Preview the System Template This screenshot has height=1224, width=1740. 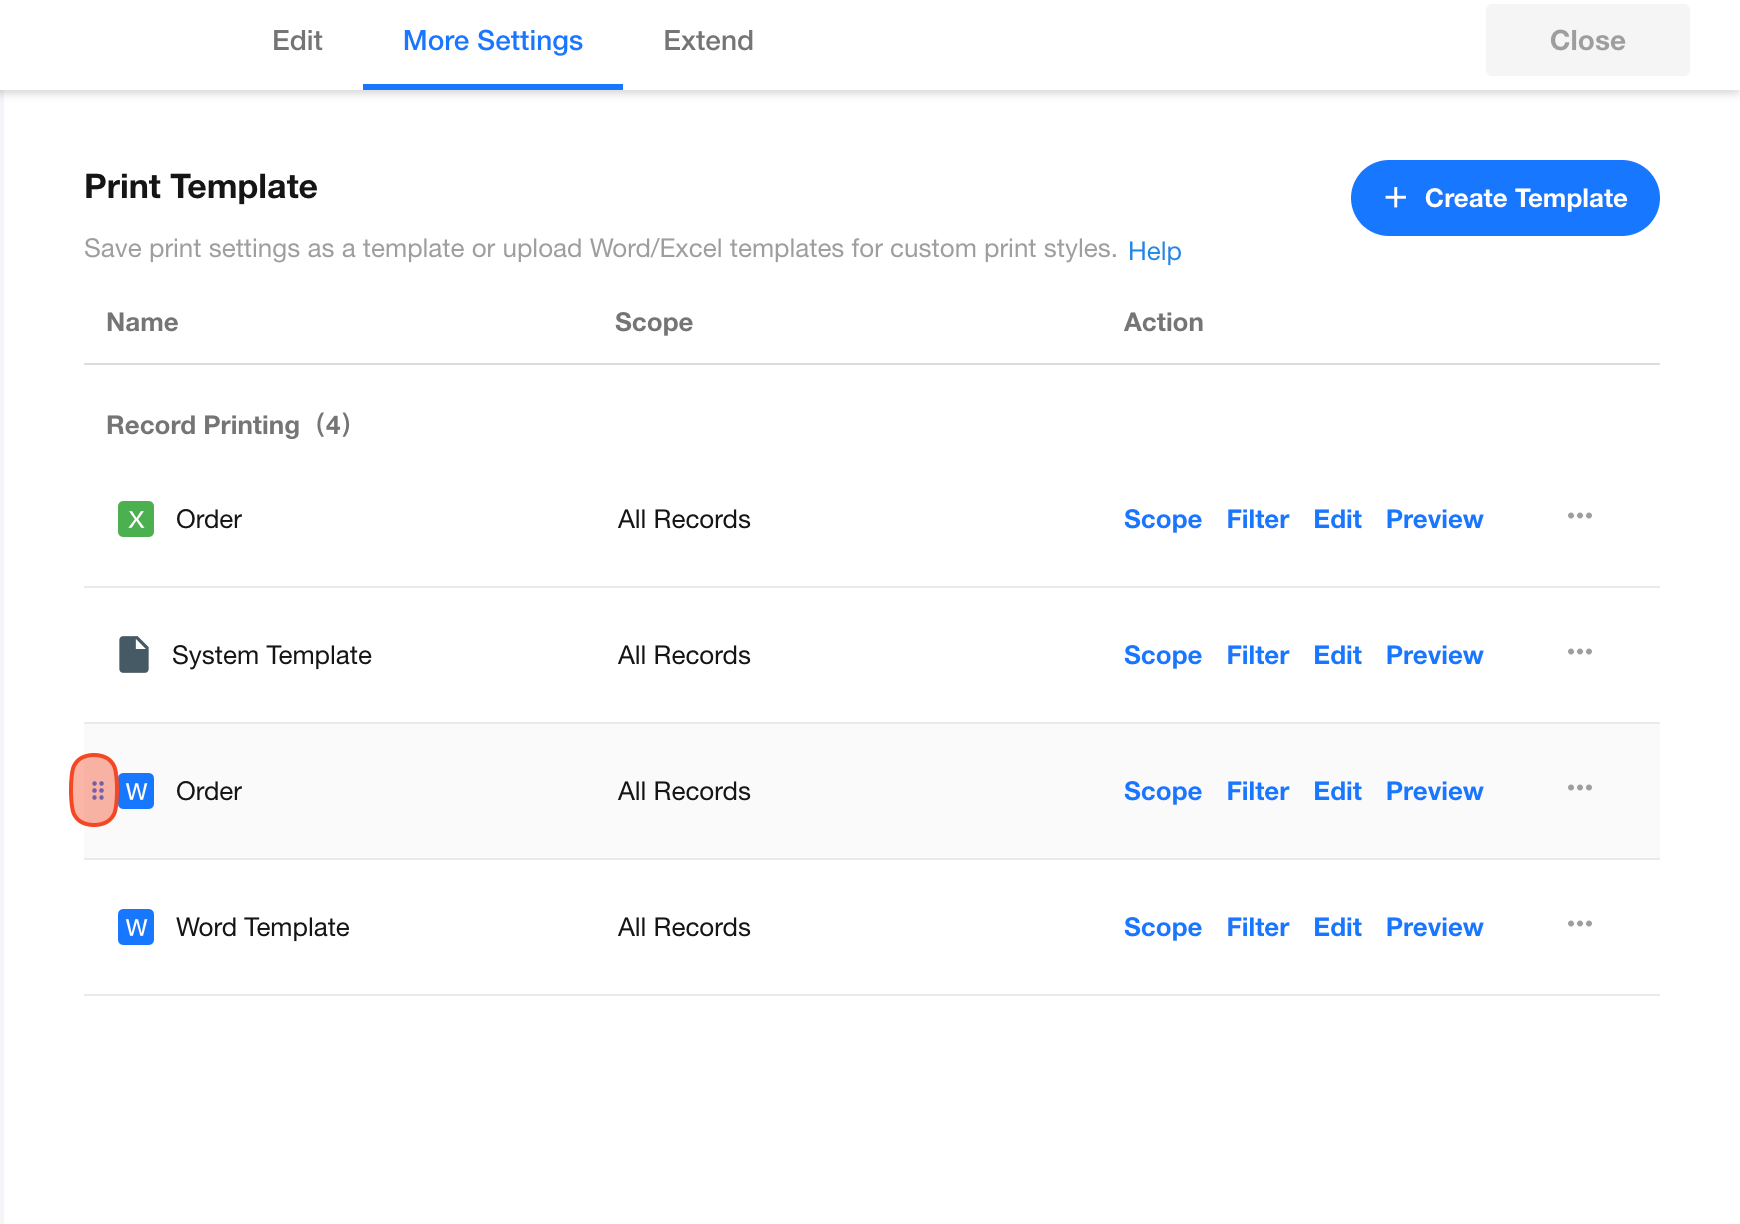(1434, 655)
